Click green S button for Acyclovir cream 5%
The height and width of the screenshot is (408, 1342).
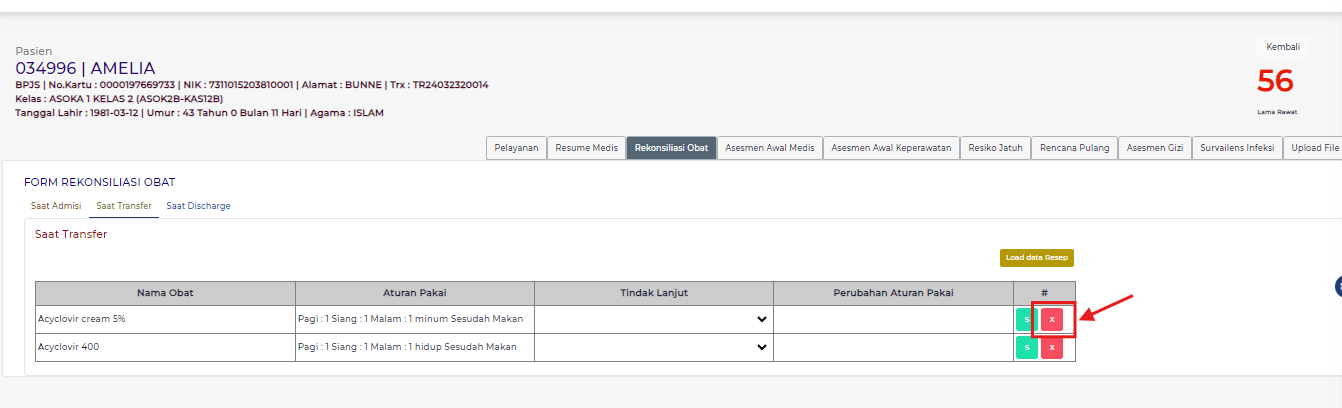(1026, 319)
